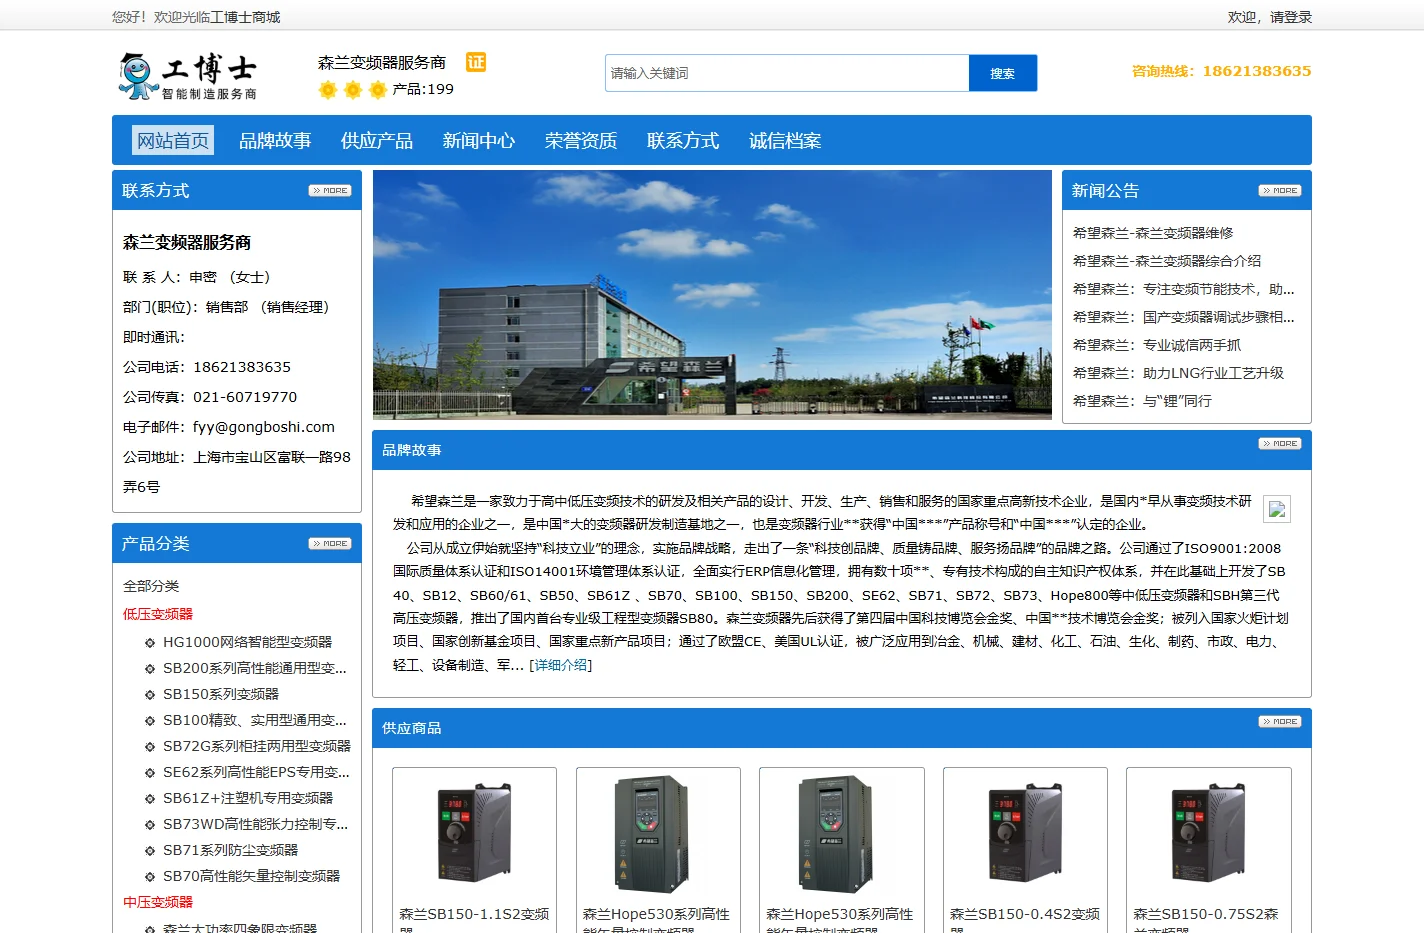Click the 工博士 logo

point(188,76)
